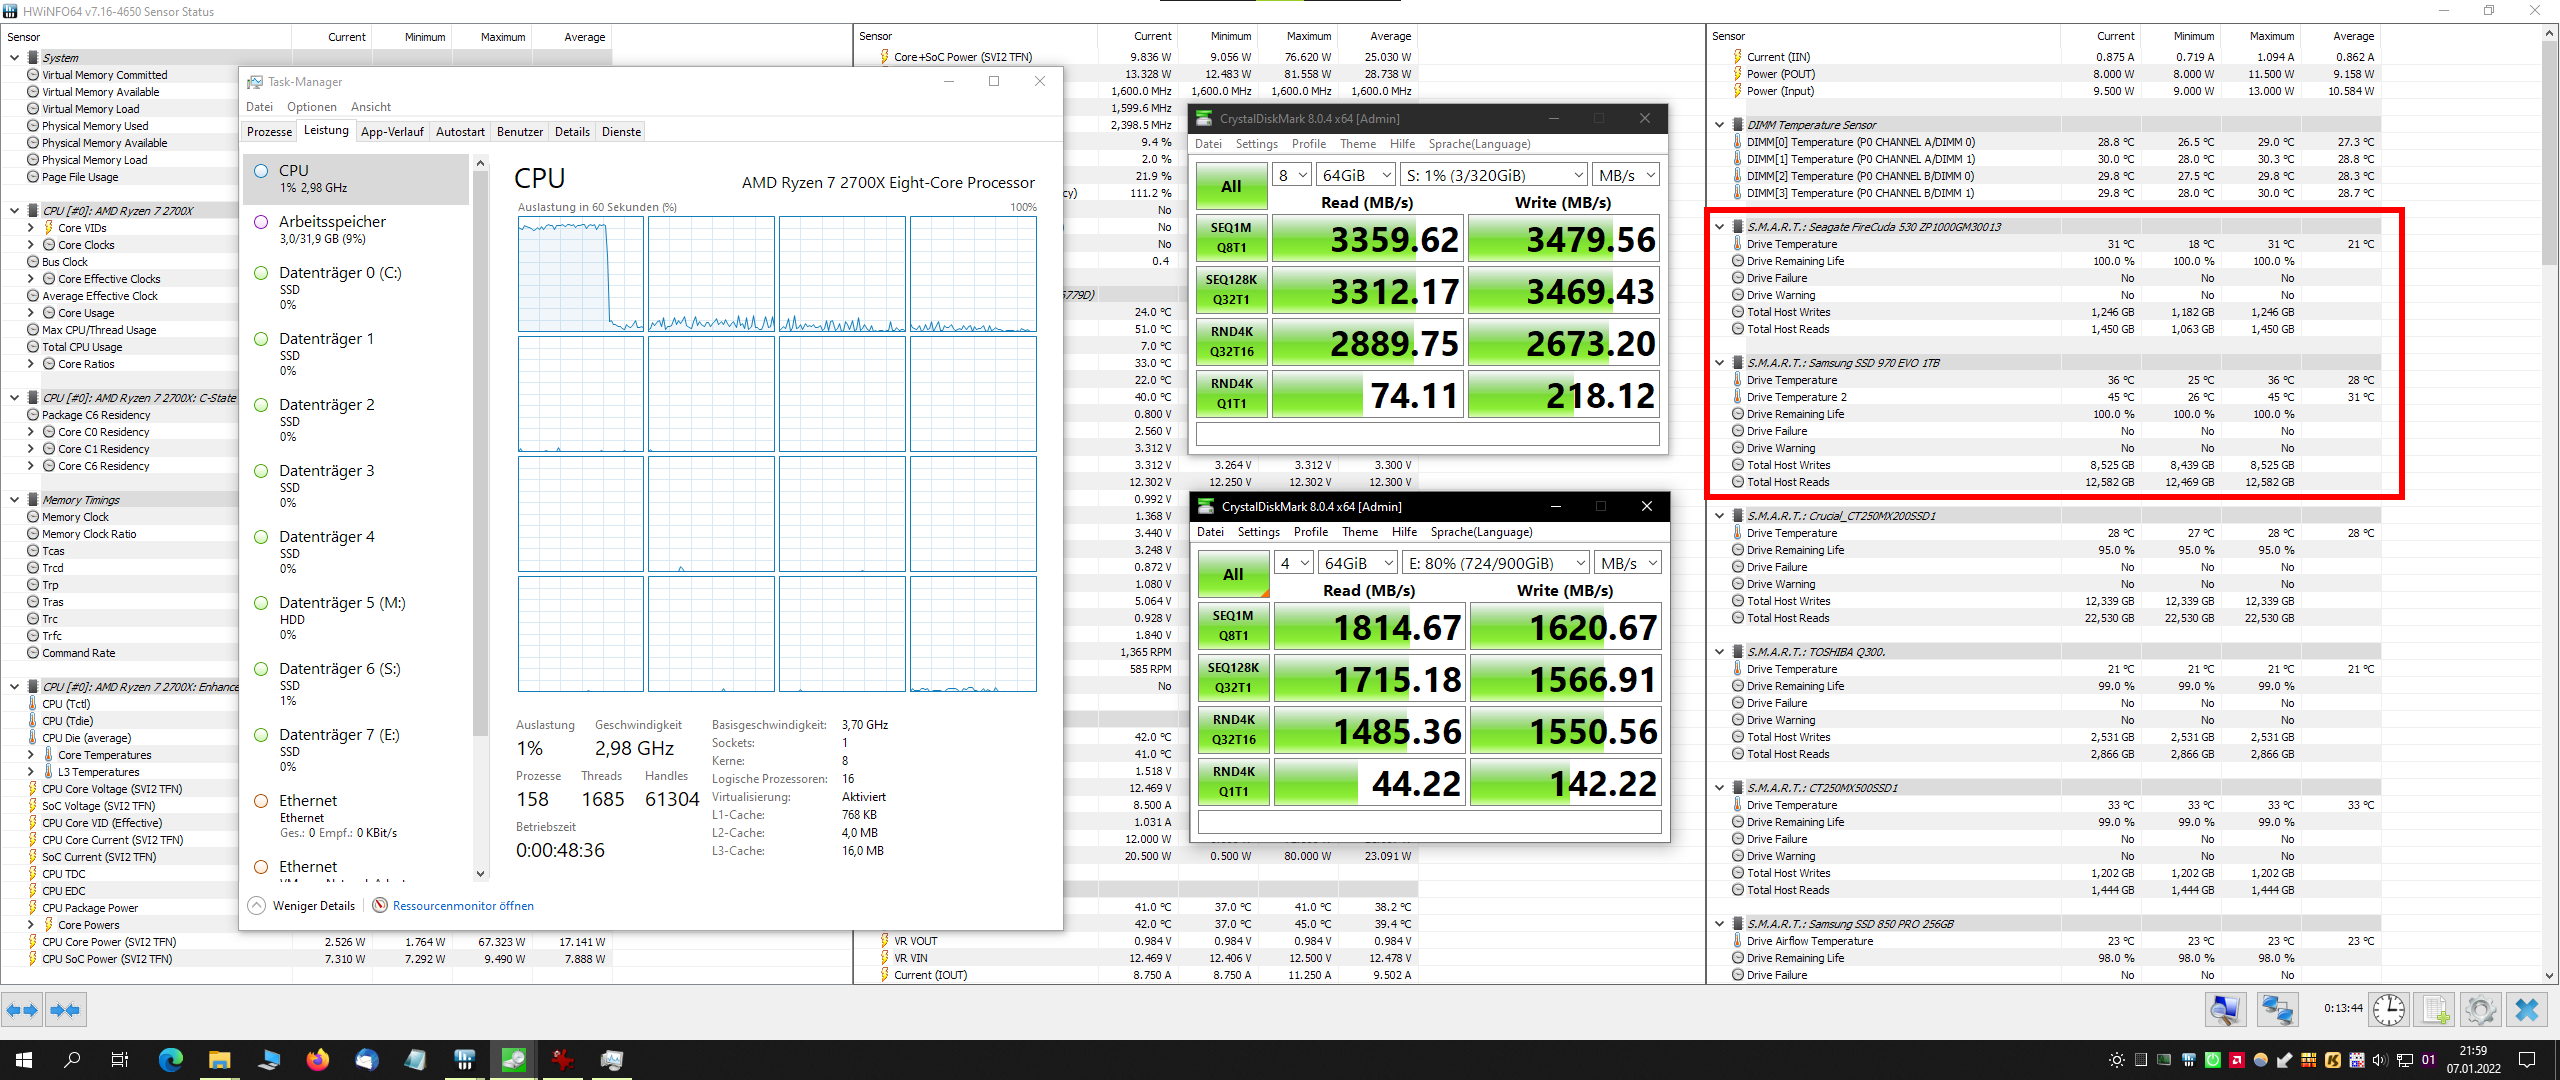Open Ressourcenmonitor via the link in Task-Manager
The image size is (2560, 1080).
pos(463,905)
